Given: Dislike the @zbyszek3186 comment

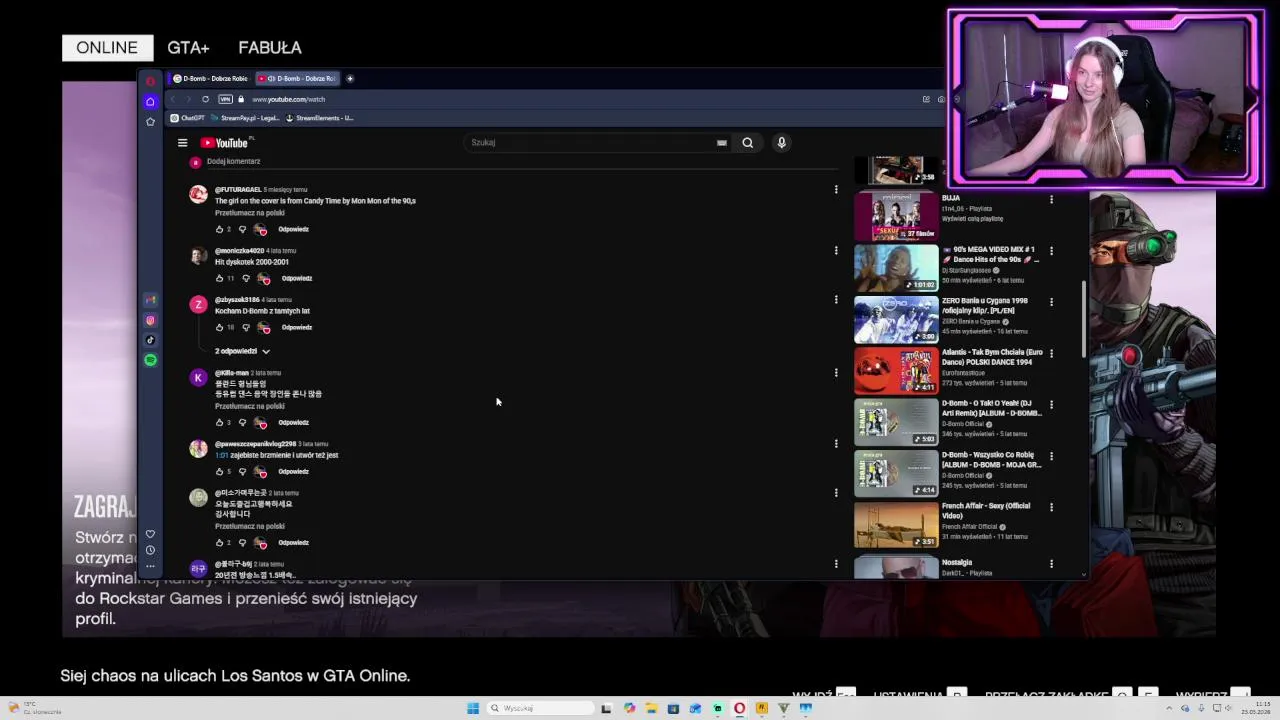Looking at the screenshot, I should pos(245,327).
